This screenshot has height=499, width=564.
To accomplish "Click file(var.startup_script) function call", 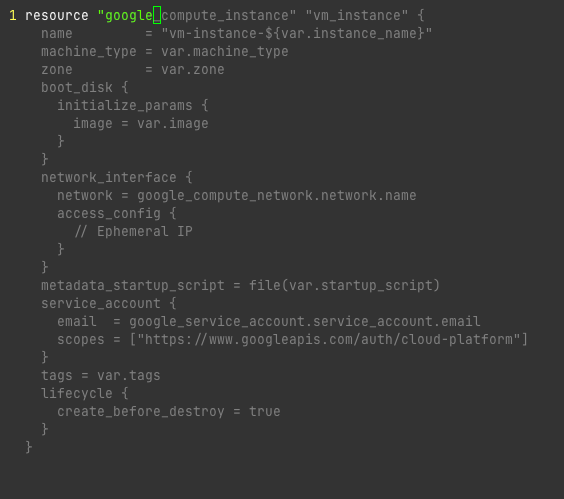I will click(344, 285).
